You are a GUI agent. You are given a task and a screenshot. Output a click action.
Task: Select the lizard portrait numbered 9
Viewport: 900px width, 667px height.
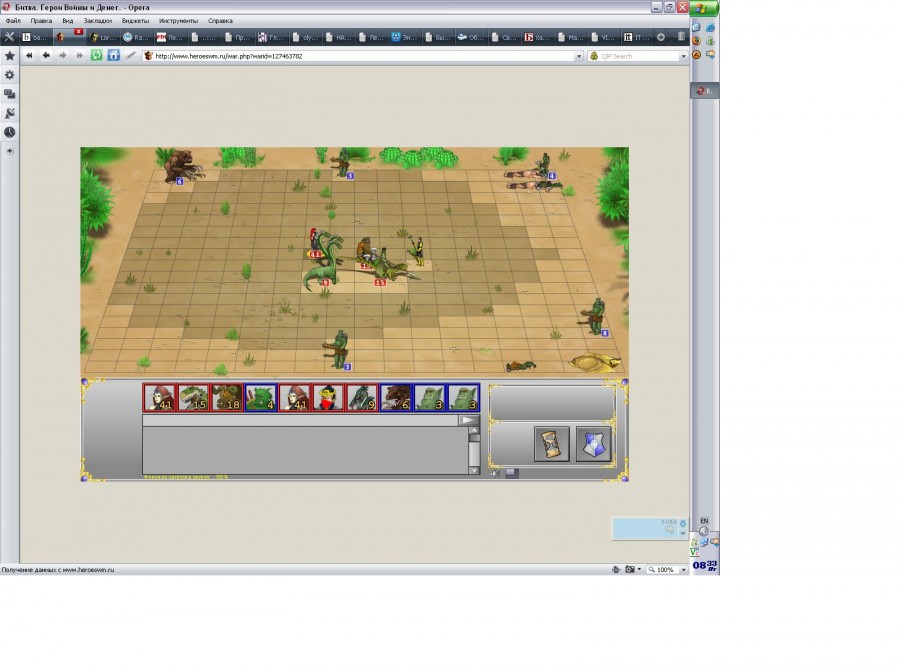click(362, 397)
